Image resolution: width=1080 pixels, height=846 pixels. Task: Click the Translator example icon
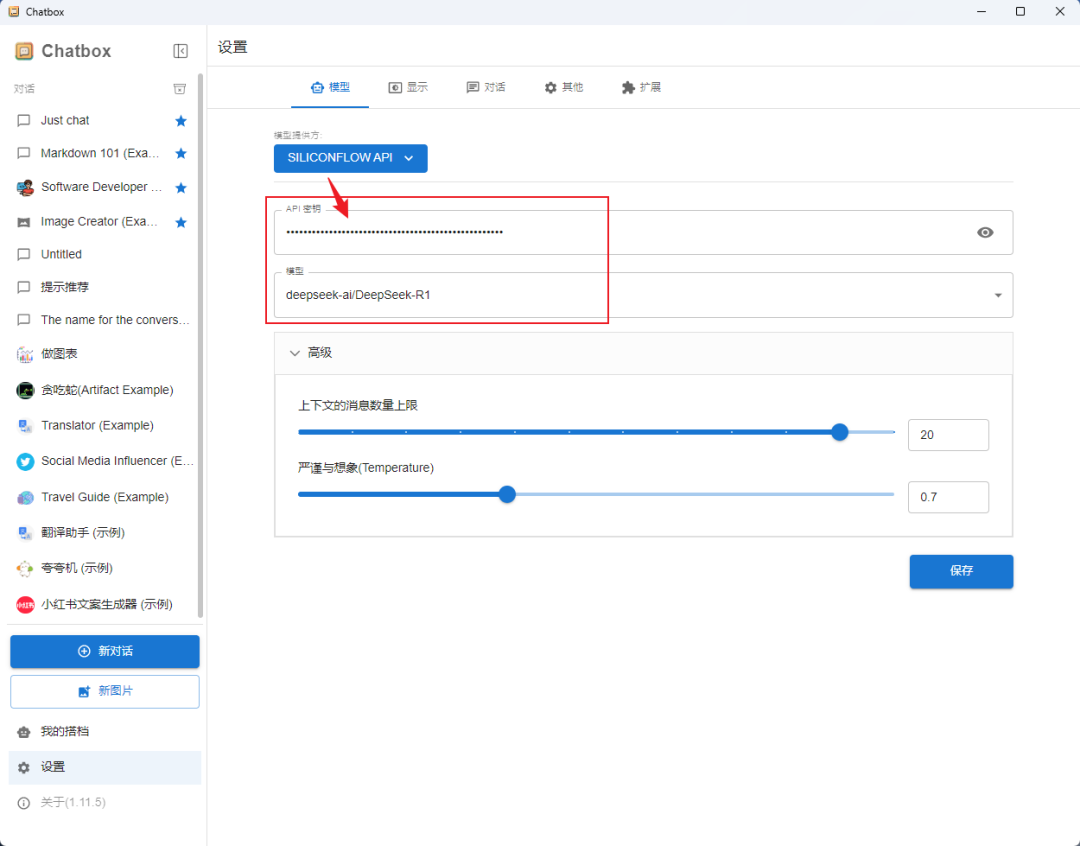(25, 426)
